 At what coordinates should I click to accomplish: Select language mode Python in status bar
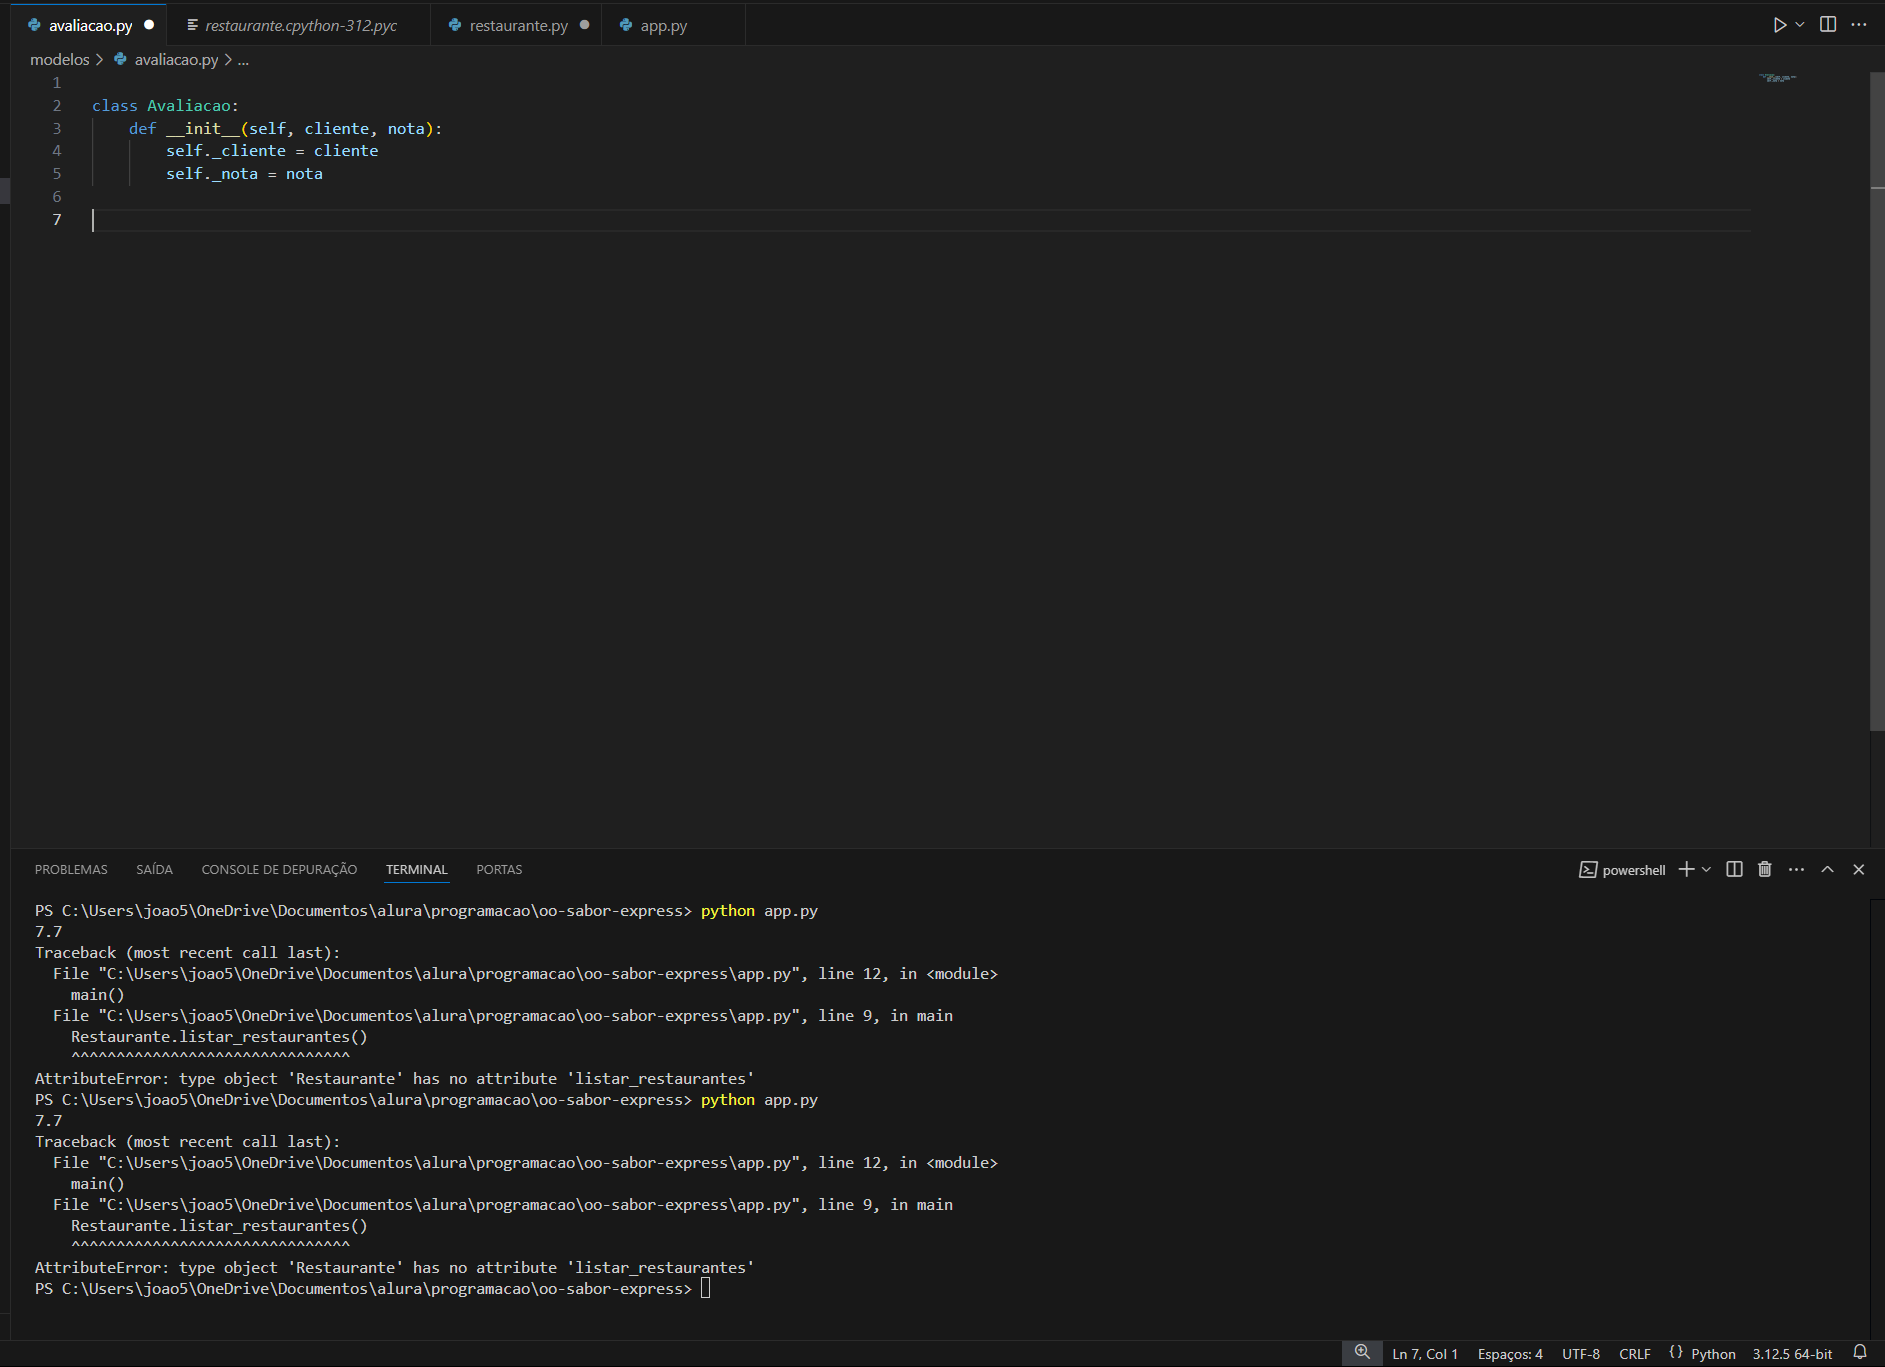[1713, 1354]
